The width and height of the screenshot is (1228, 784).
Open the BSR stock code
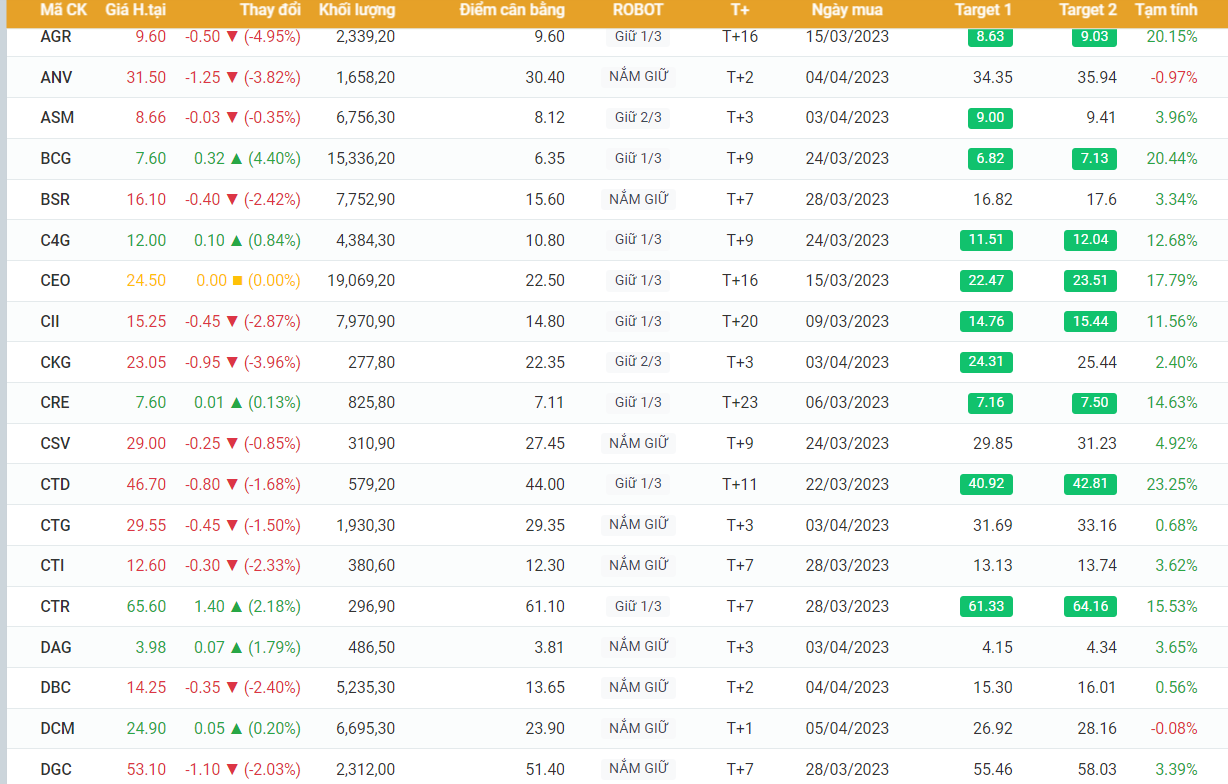pos(56,199)
